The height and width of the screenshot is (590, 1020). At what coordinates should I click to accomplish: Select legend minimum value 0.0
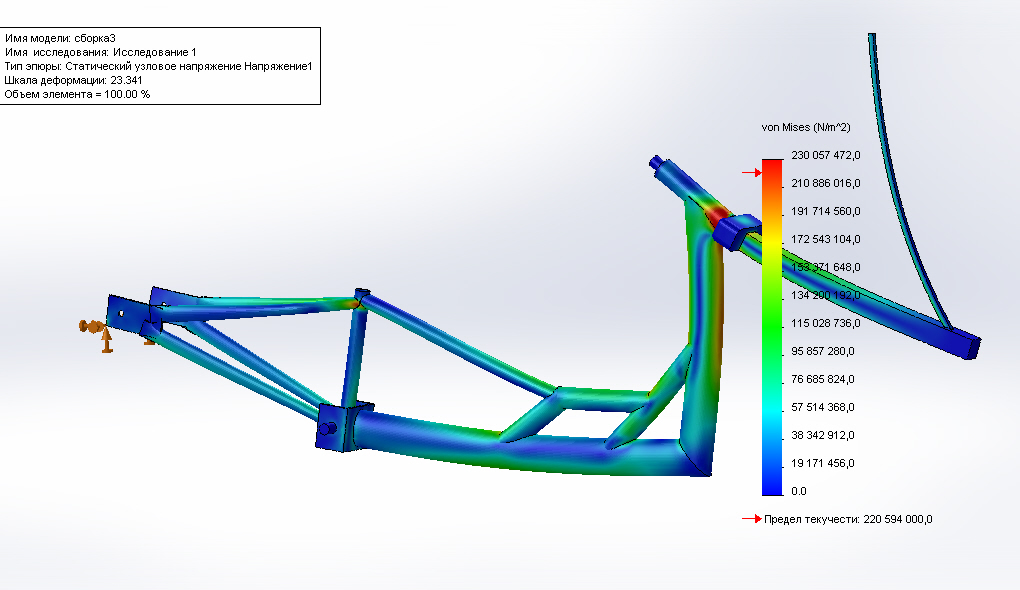(799, 490)
